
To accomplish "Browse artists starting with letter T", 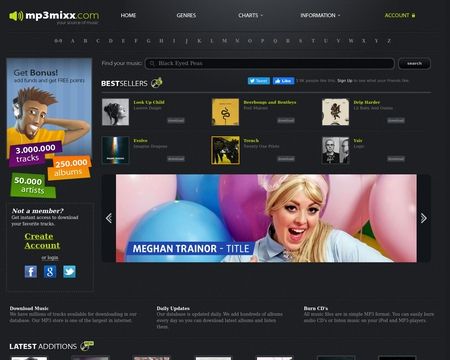I will [313, 41].
